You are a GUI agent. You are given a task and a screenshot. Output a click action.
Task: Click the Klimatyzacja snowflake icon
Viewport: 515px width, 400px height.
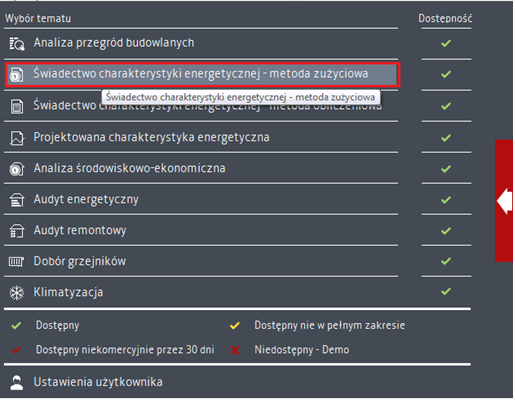click(16, 293)
